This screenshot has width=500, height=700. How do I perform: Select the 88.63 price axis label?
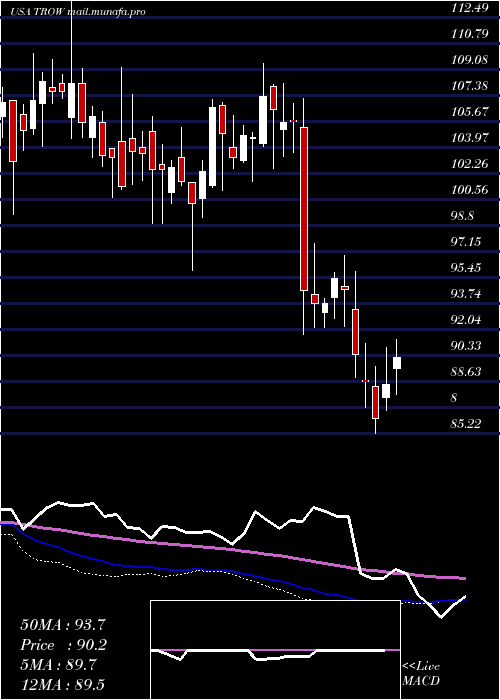466,371
